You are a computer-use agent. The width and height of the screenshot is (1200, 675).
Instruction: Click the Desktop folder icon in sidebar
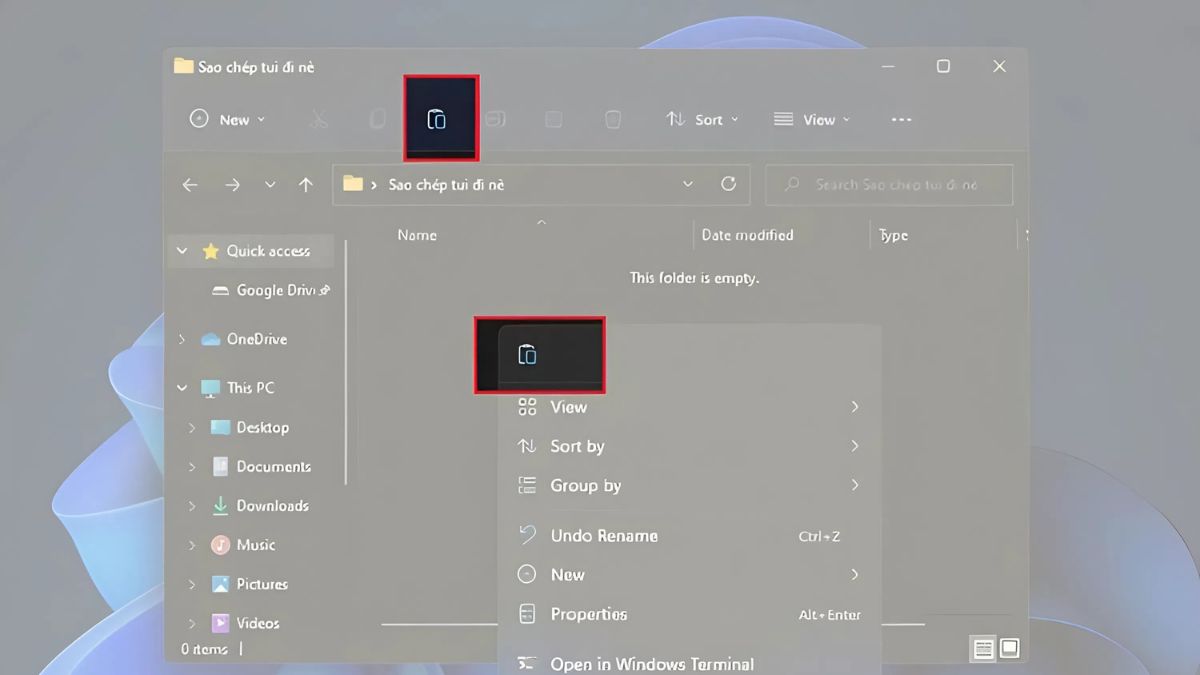point(220,427)
